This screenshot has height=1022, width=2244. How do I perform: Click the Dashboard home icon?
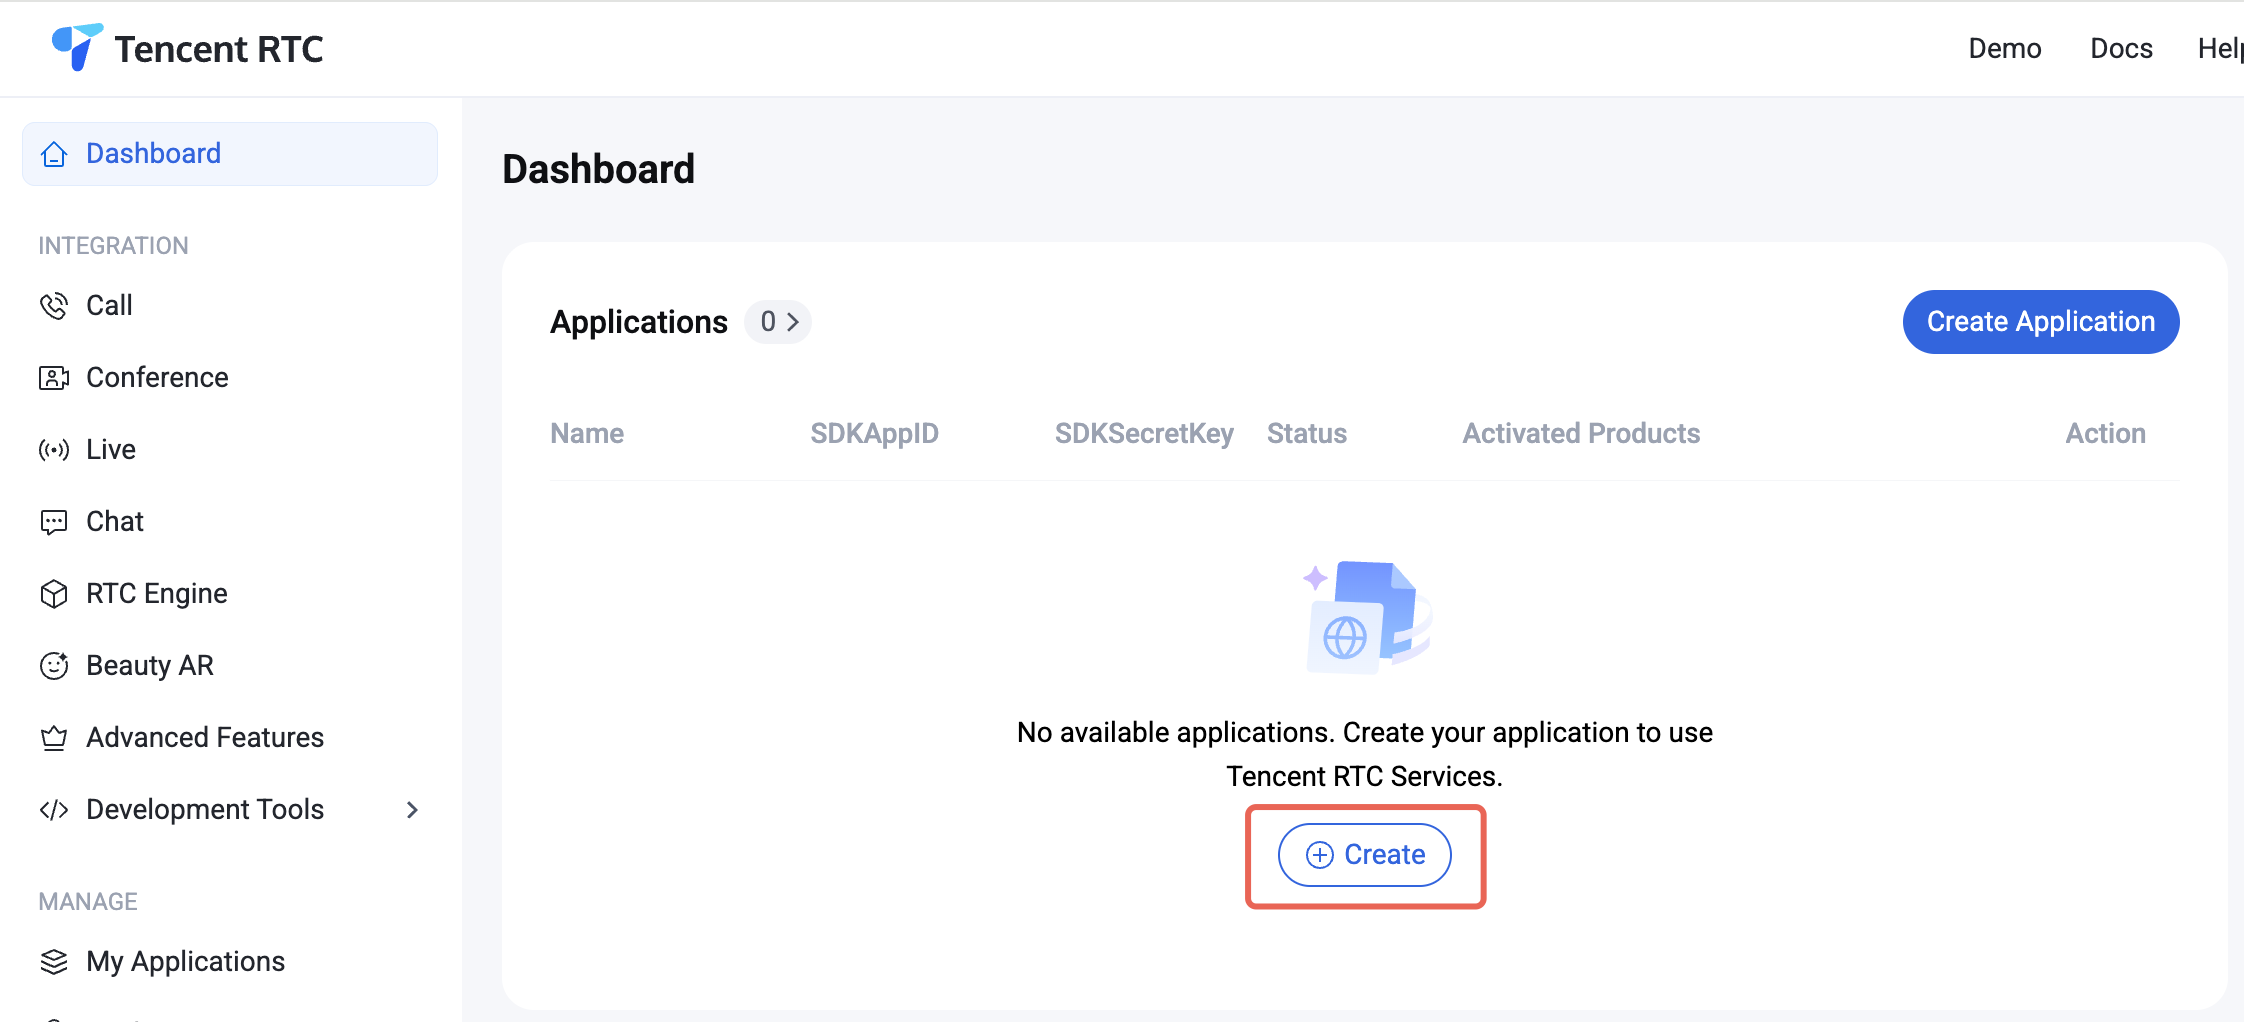(x=54, y=154)
